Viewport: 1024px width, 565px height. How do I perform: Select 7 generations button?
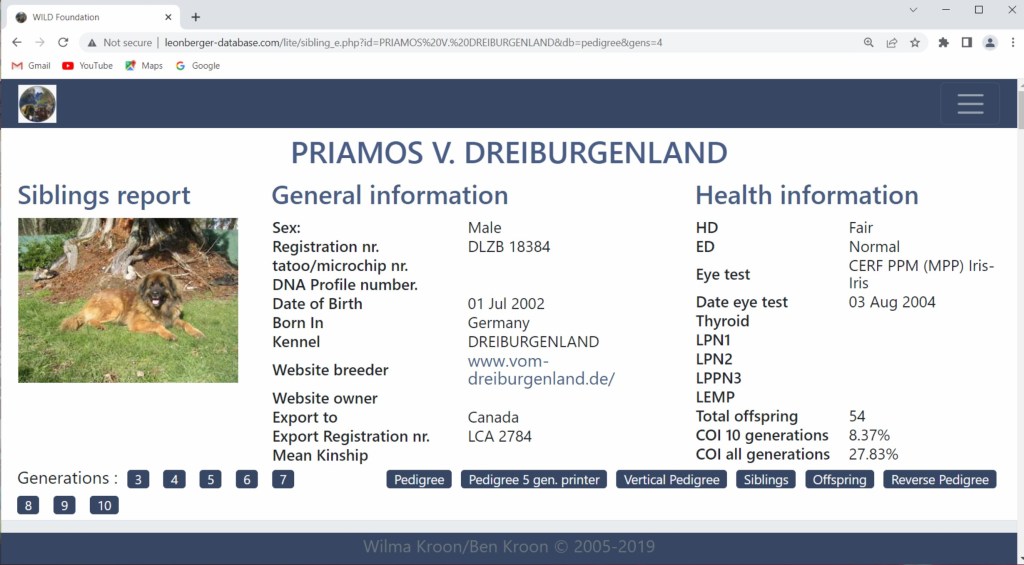pos(283,479)
